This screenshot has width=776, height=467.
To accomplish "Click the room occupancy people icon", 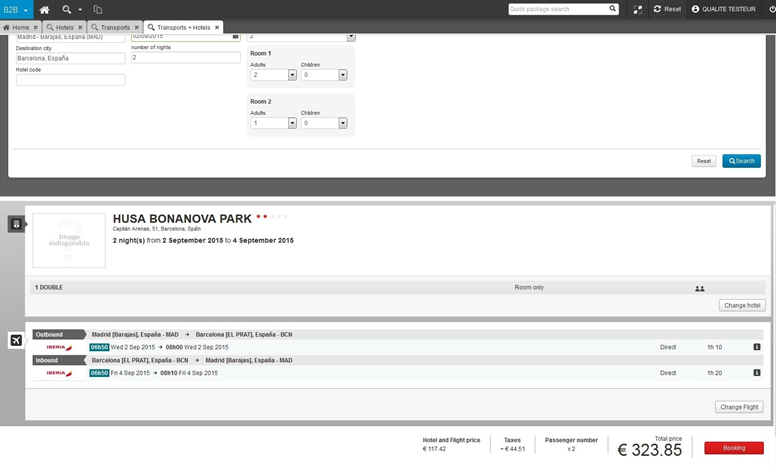I will 700,288.
